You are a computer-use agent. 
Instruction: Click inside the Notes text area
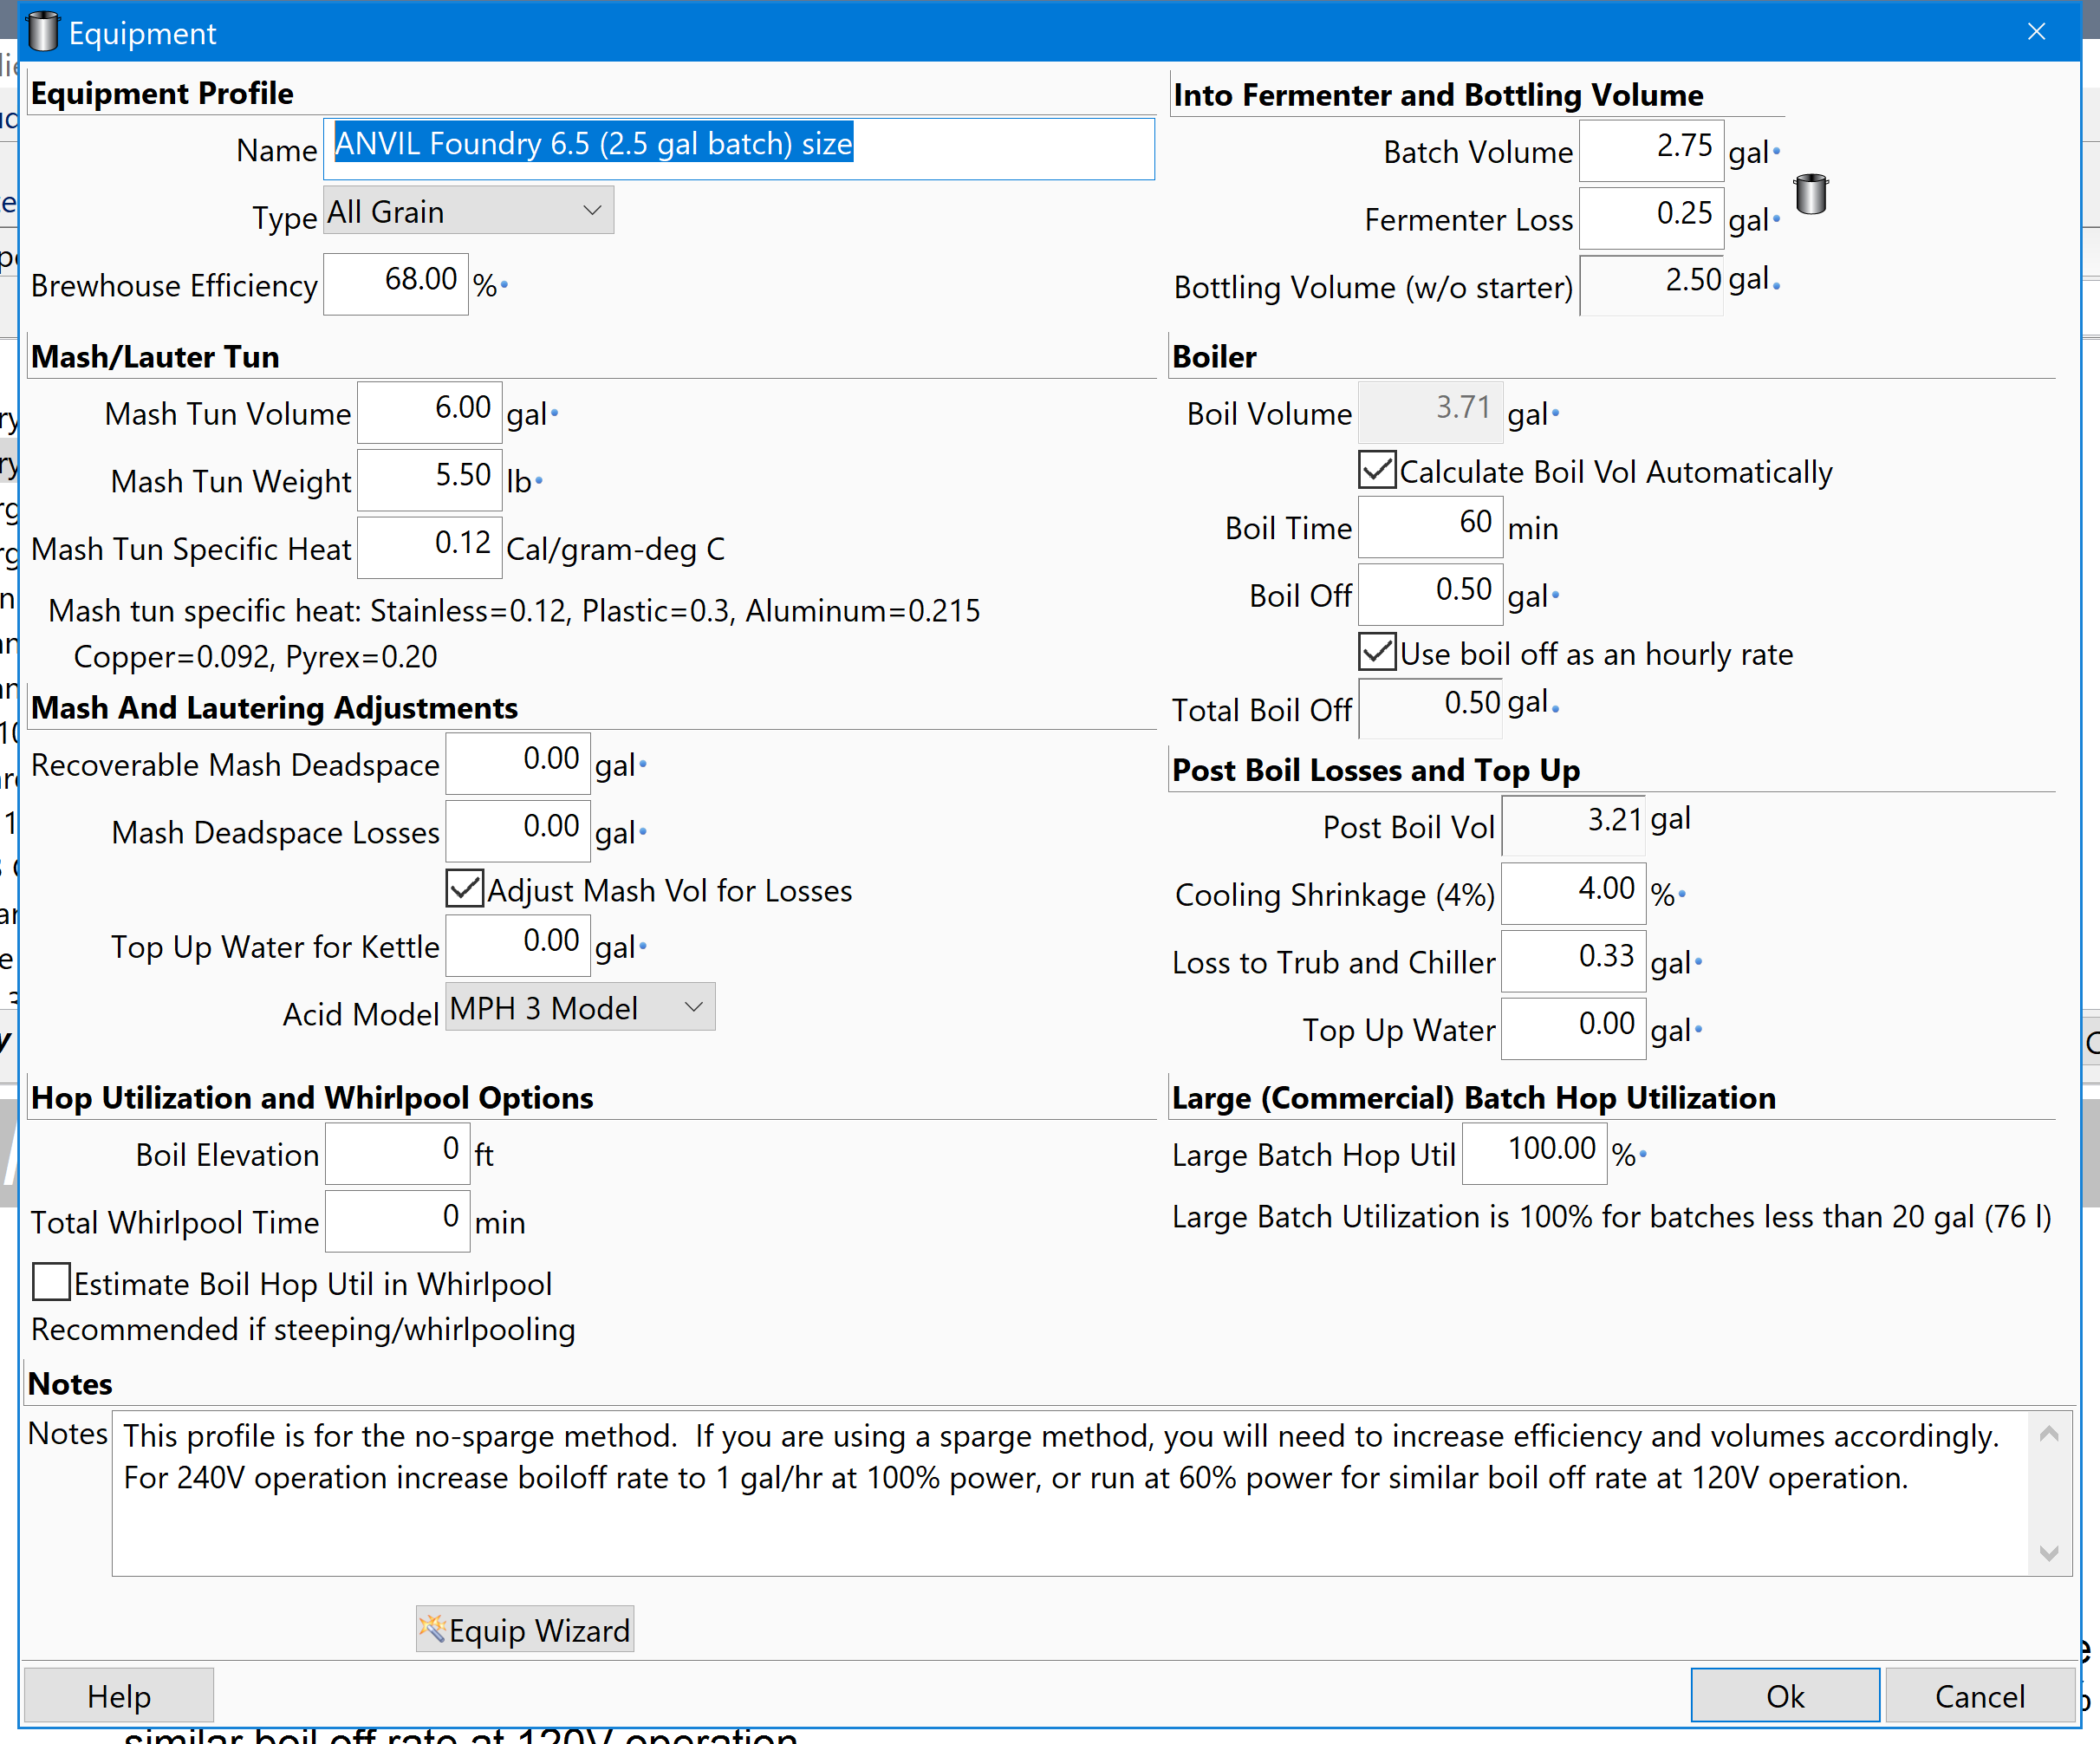(1070, 1493)
